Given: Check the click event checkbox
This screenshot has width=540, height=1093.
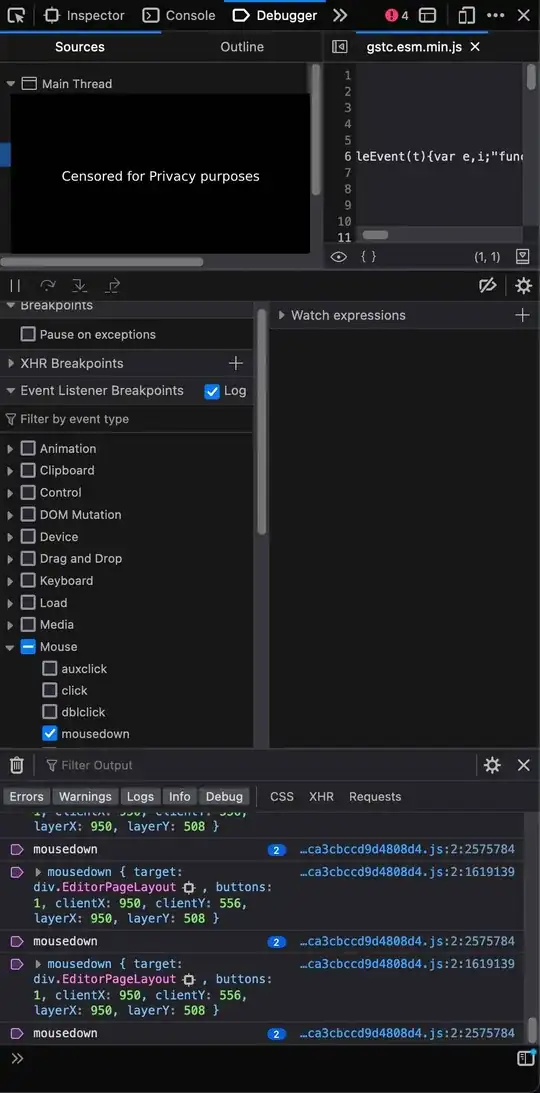Looking at the screenshot, I should pyautogui.click(x=49, y=690).
